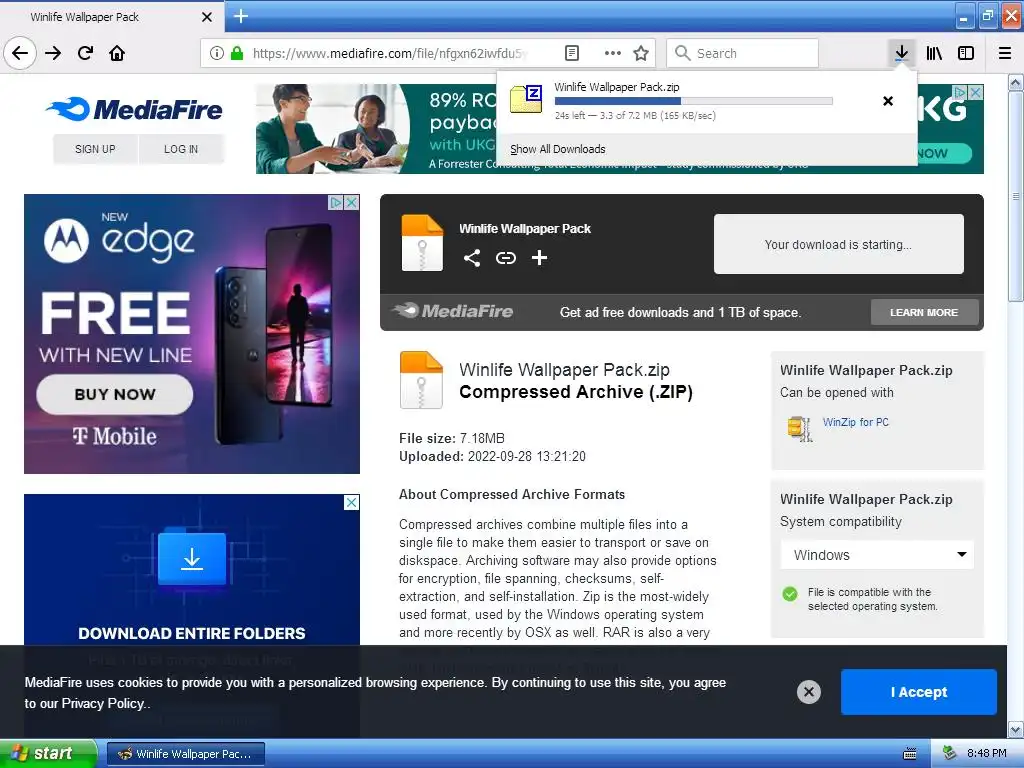Click in the Search box
The image size is (1024, 768).
coord(743,53)
